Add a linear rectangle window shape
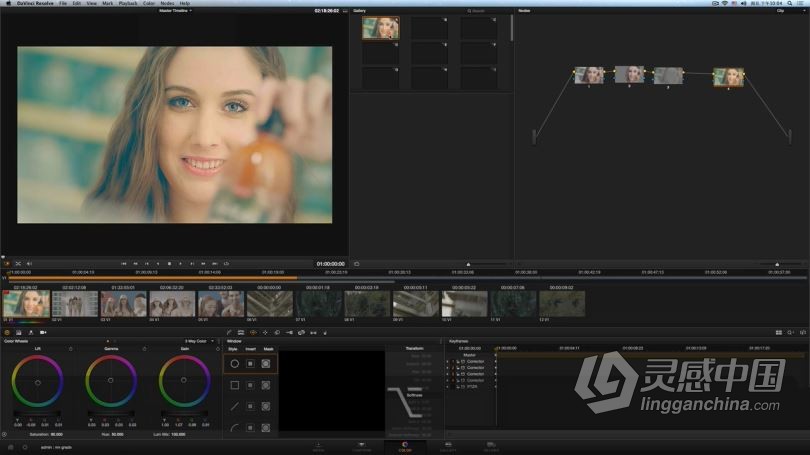Image resolution: width=810 pixels, height=455 pixels. coord(235,385)
